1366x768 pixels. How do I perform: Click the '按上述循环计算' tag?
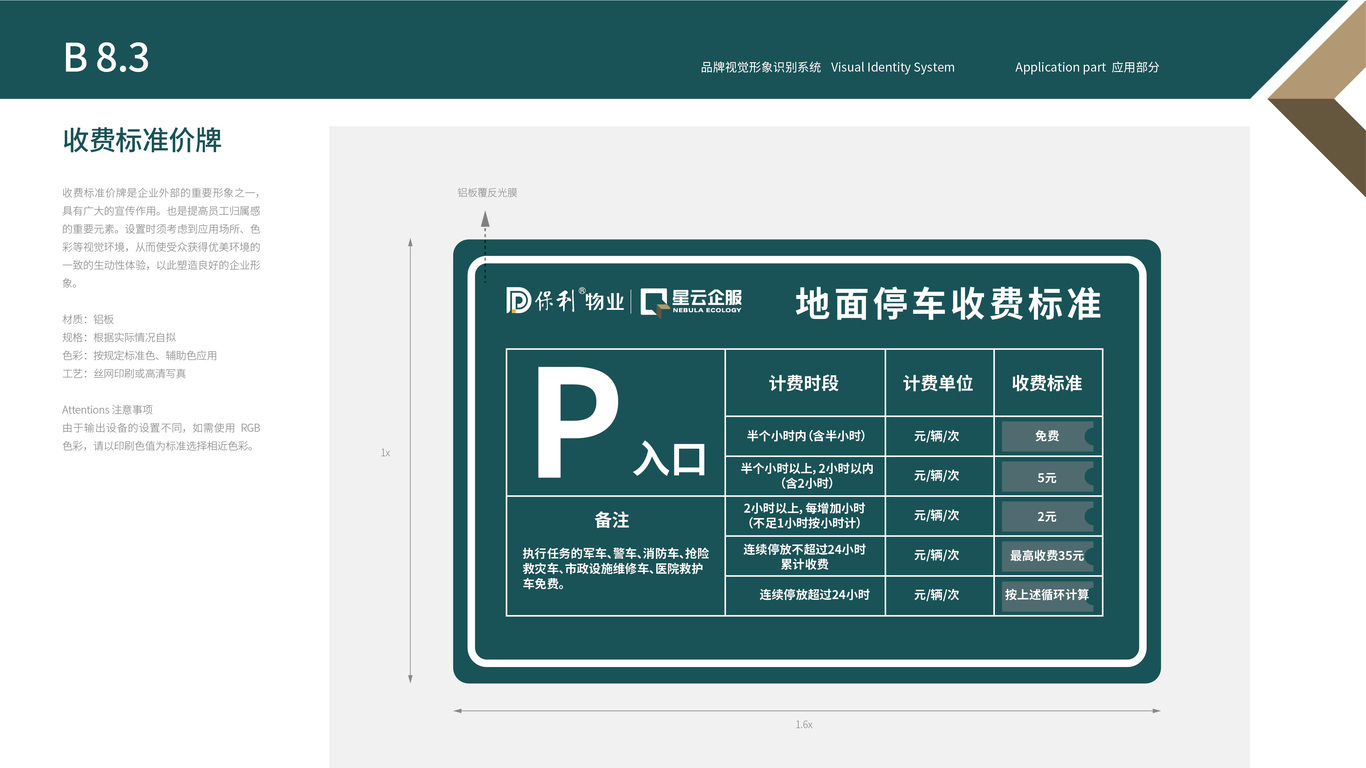[x=1047, y=595]
